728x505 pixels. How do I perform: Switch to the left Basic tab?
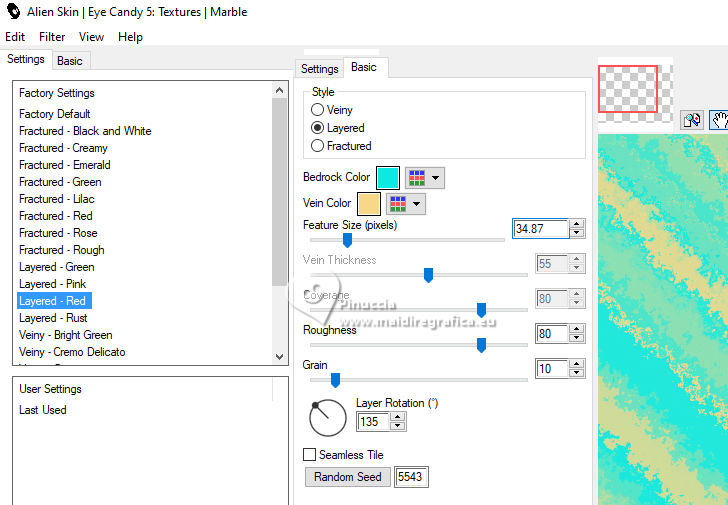[70, 61]
